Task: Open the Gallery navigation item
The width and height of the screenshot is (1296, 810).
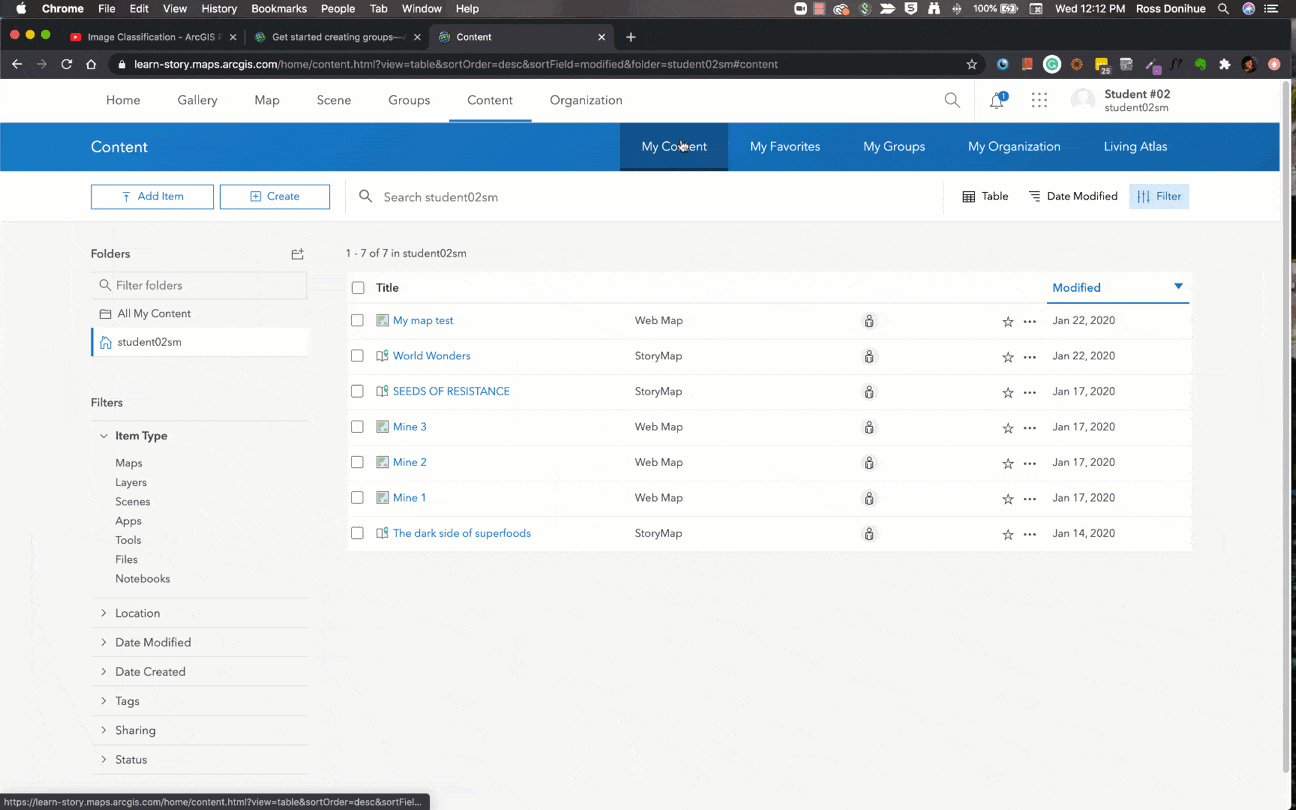Action: click(197, 100)
